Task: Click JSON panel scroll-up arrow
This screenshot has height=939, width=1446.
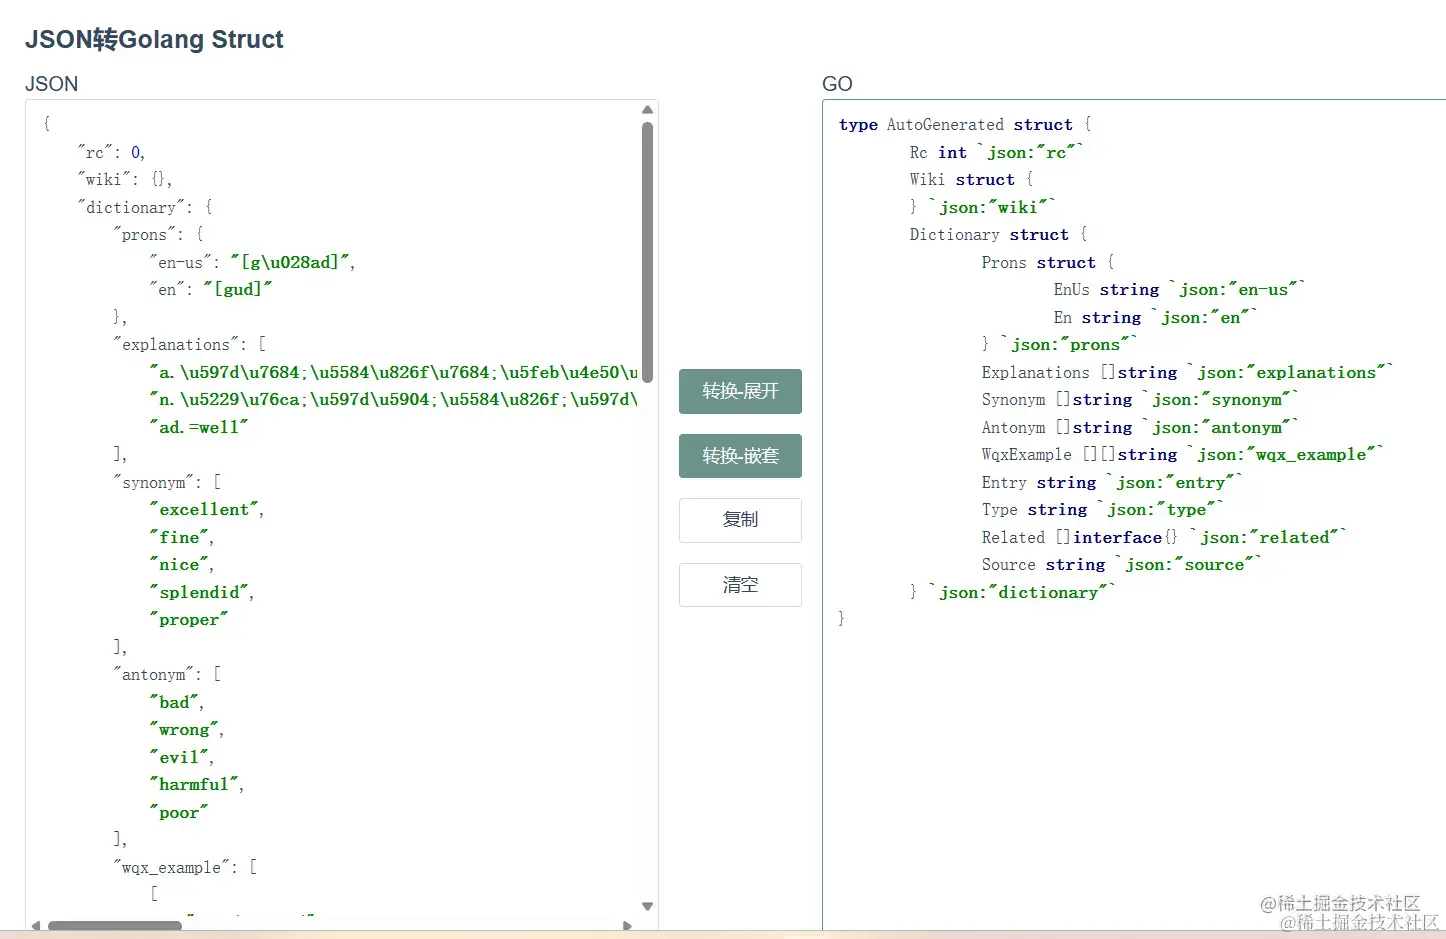Action: coord(647,110)
